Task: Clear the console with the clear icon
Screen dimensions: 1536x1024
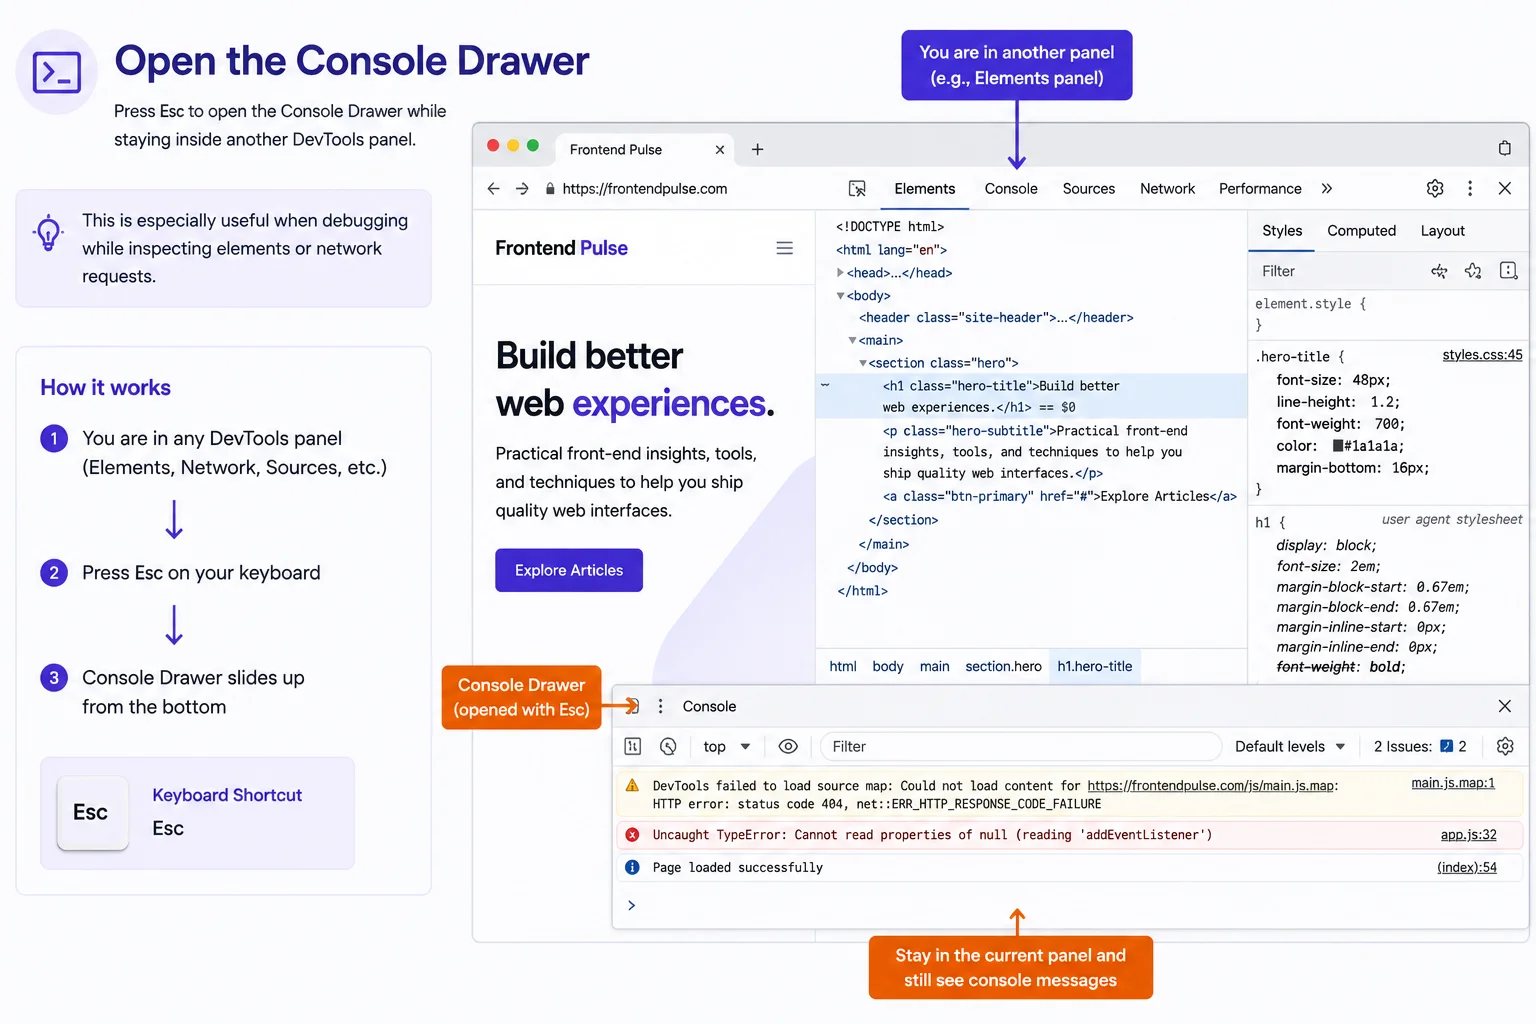Action: pyautogui.click(x=669, y=746)
